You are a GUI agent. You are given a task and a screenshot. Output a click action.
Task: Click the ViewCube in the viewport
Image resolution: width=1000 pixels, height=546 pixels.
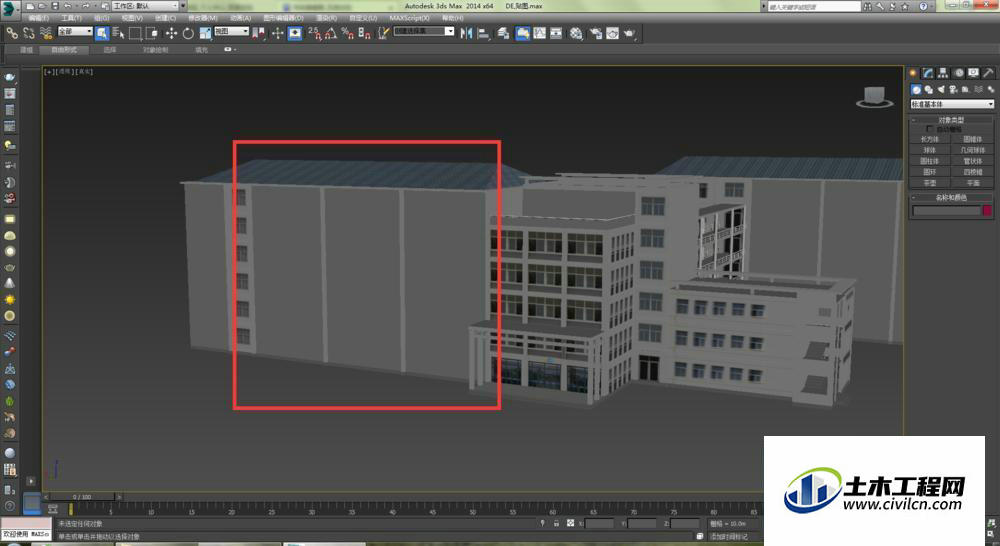point(874,97)
